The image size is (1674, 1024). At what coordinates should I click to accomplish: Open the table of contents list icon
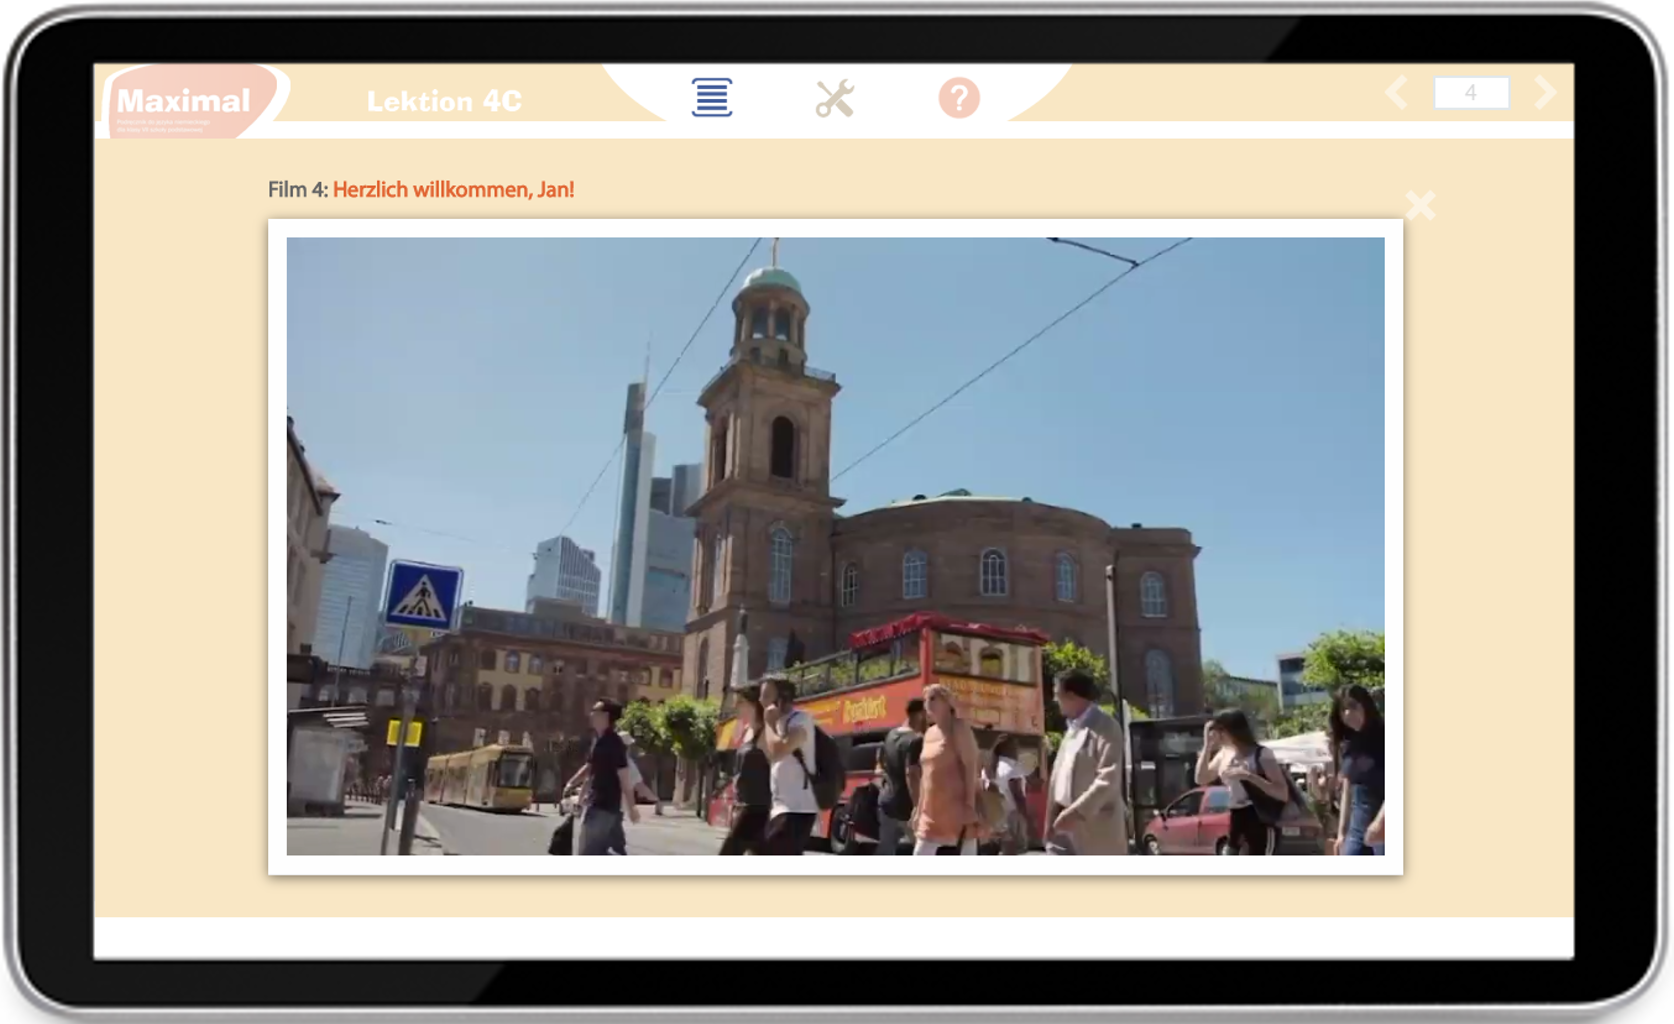(x=711, y=98)
